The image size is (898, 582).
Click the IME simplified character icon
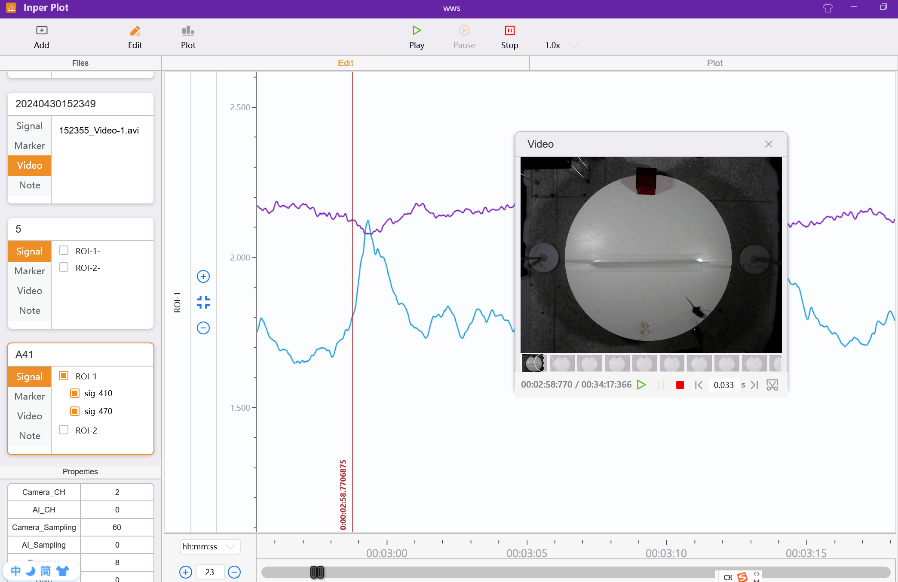(45, 571)
